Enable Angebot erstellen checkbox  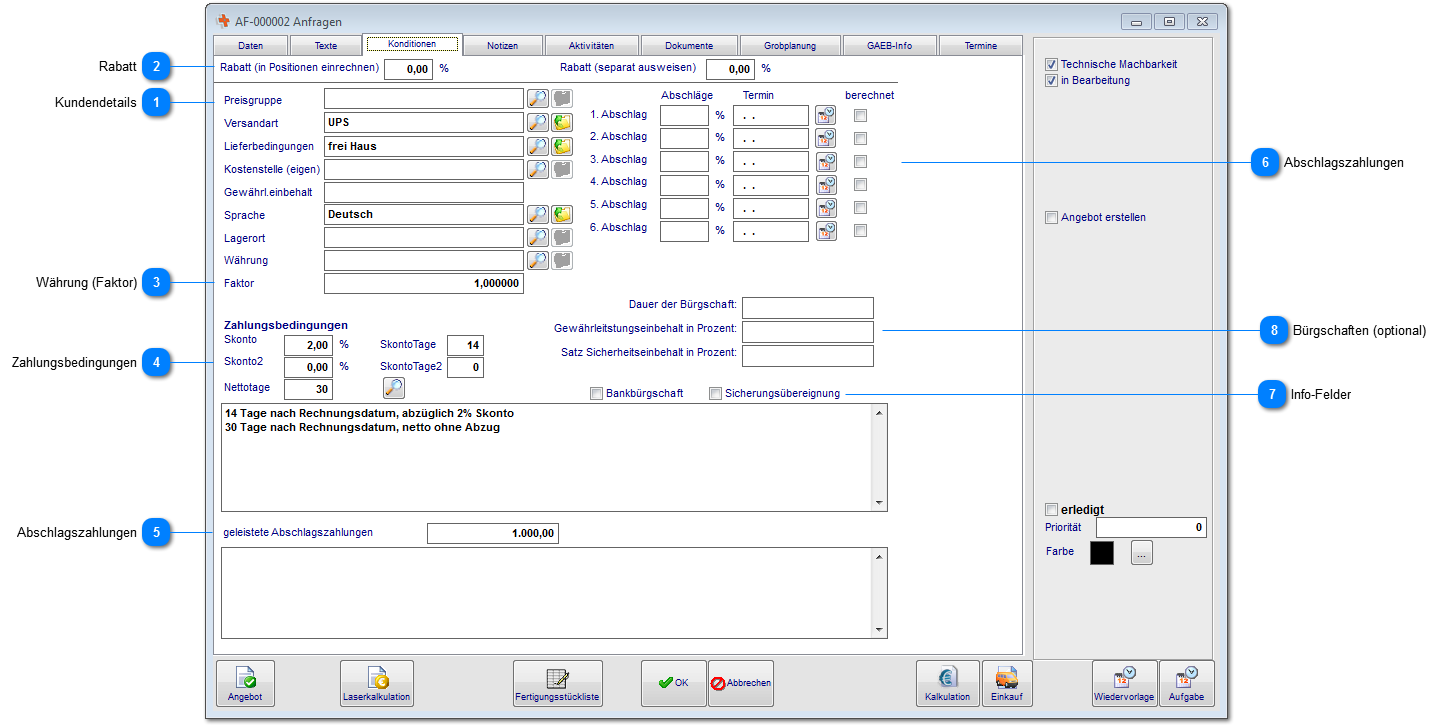coord(1051,217)
